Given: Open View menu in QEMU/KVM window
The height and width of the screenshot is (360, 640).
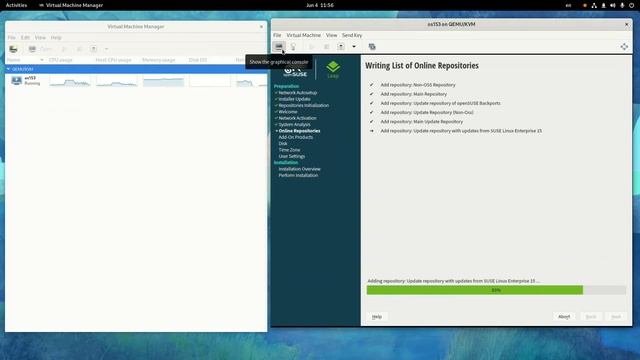Looking at the screenshot, I should tap(331, 35).
